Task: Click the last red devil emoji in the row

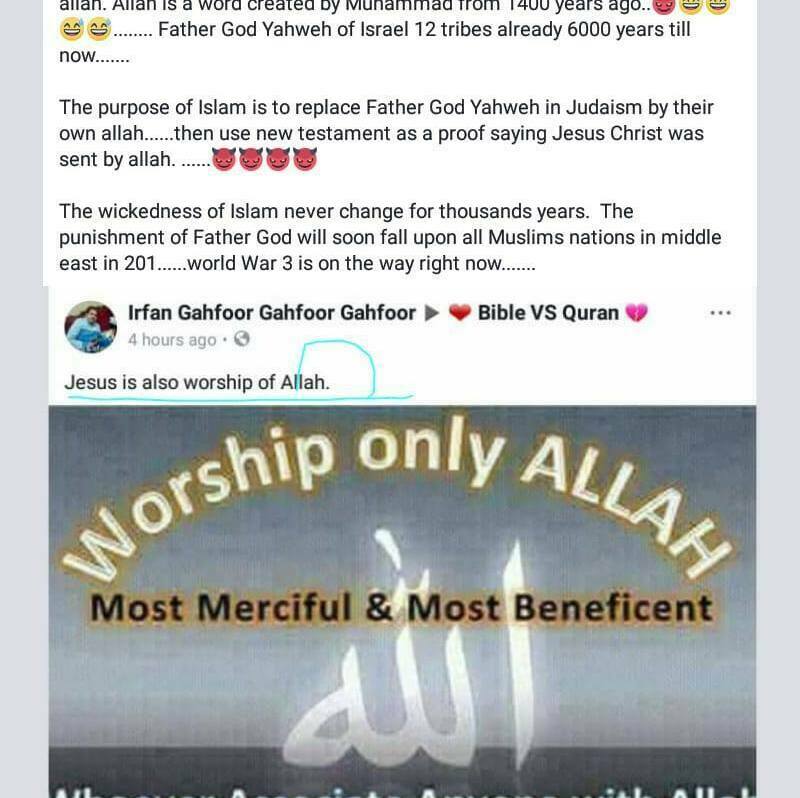Action: tap(305, 159)
